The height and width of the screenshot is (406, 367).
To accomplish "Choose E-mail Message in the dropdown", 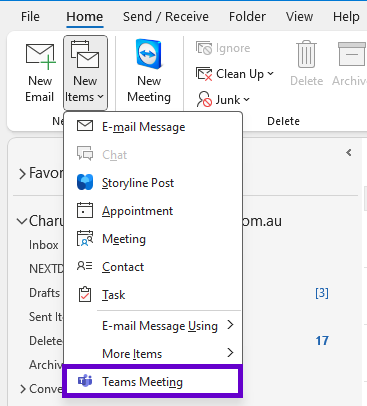I will 152,127.
